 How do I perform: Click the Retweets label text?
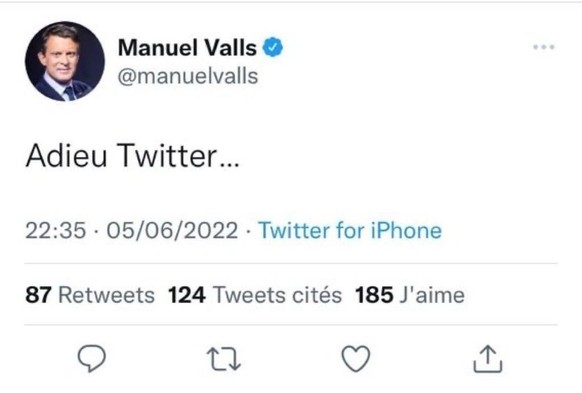click(x=107, y=295)
